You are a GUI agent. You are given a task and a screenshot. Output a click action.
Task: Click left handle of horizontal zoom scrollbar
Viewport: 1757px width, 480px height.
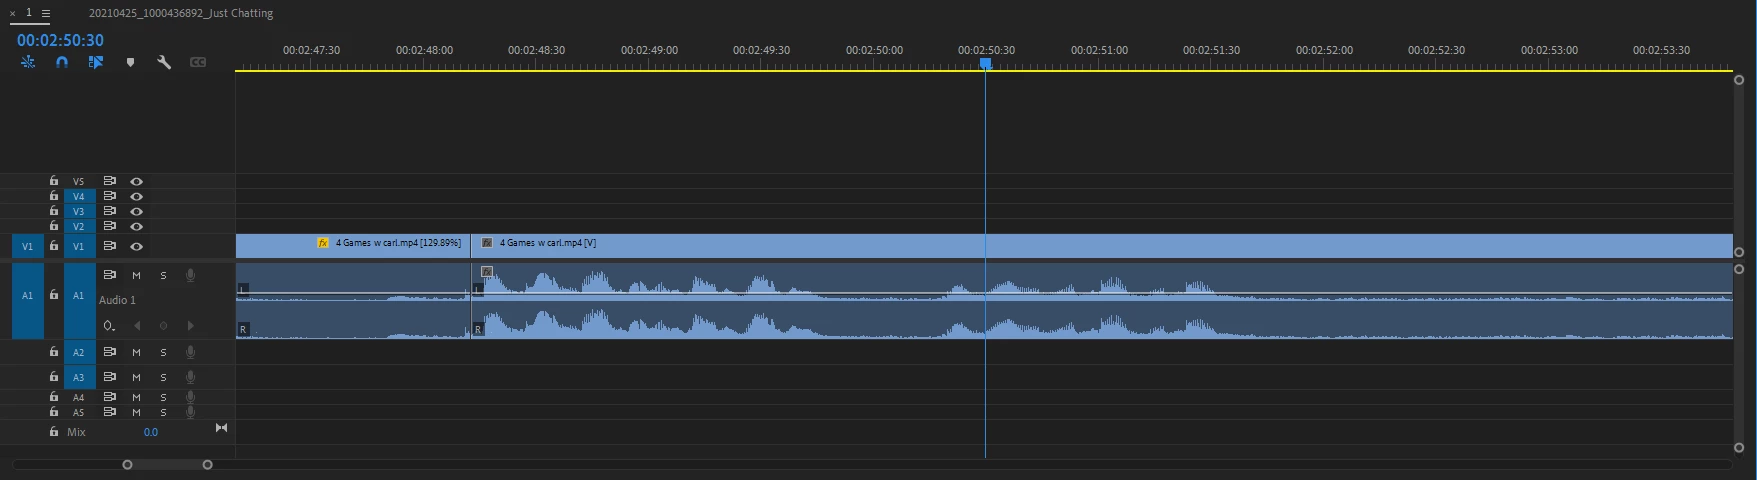127,465
